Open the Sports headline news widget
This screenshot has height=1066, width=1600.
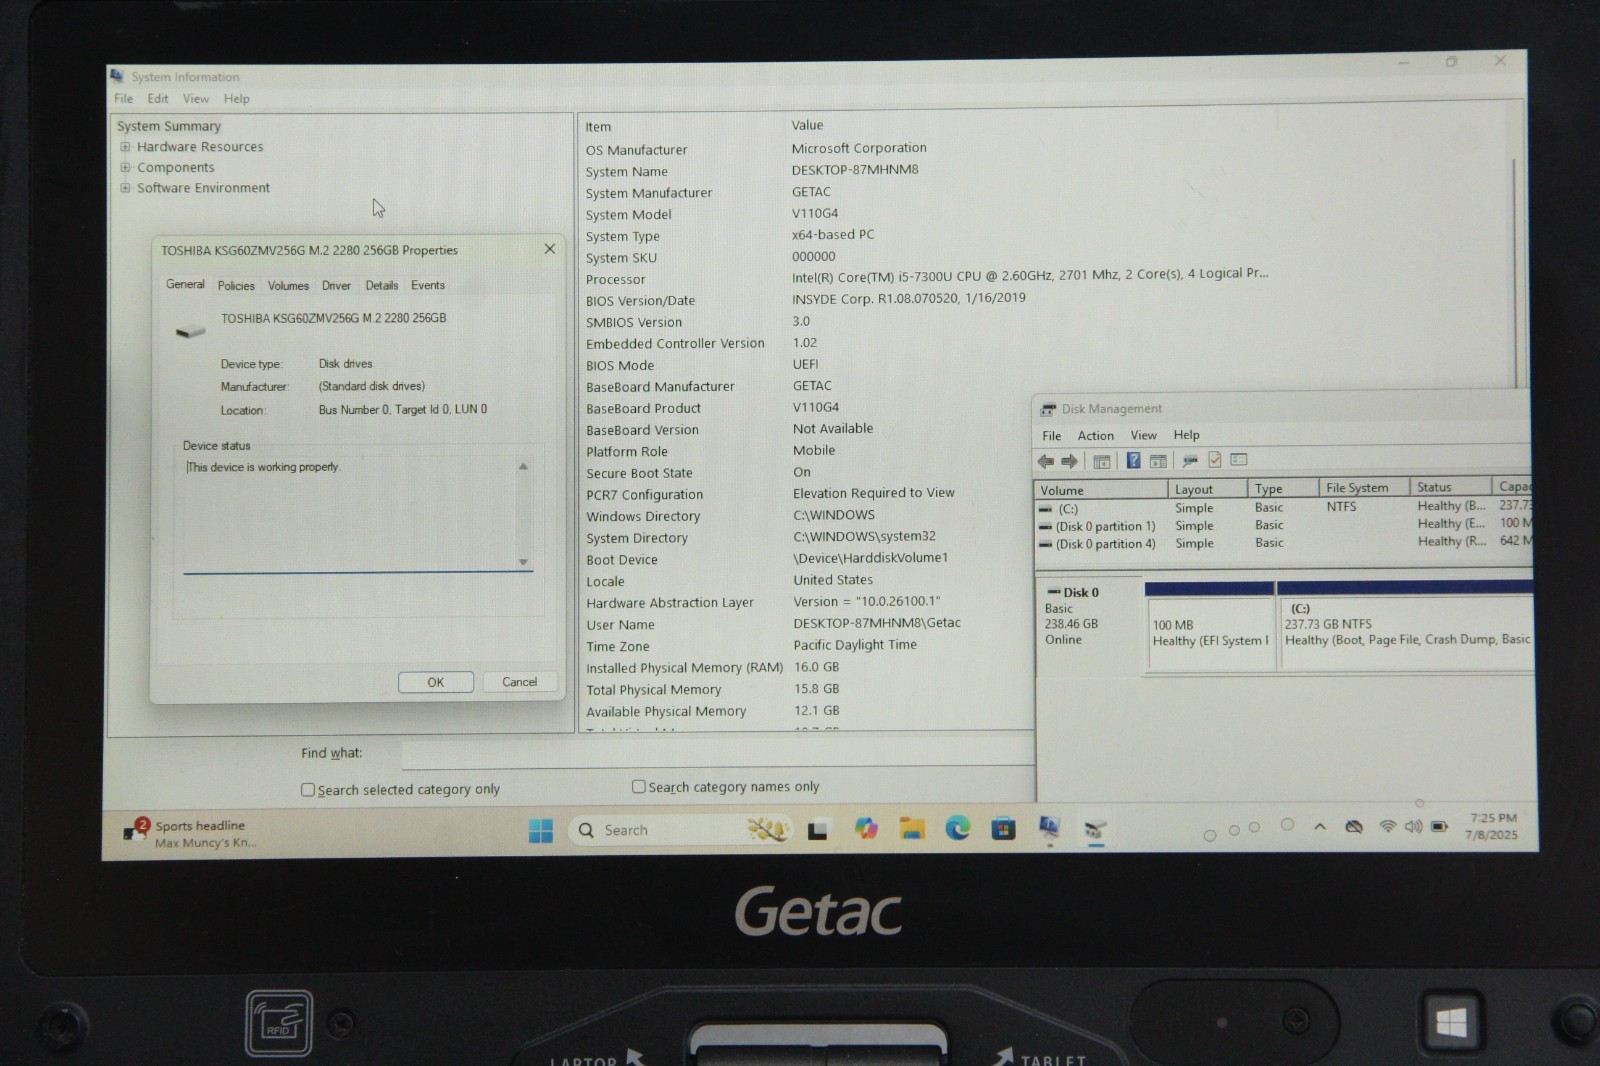[x=190, y=834]
